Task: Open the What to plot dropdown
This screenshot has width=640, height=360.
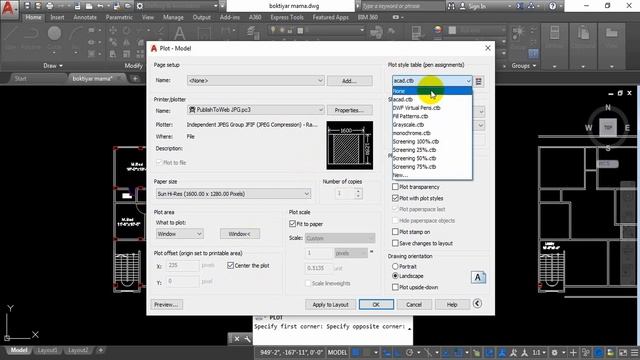Action: [180, 234]
